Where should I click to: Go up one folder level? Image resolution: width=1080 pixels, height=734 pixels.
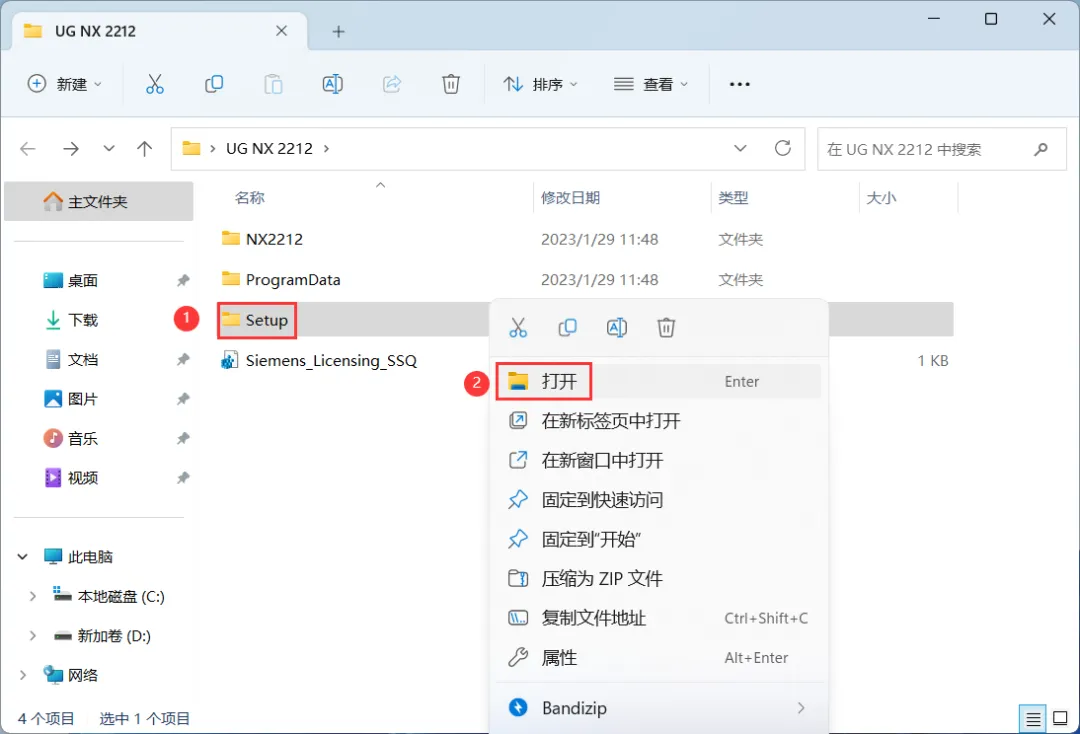(x=145, y=149)
